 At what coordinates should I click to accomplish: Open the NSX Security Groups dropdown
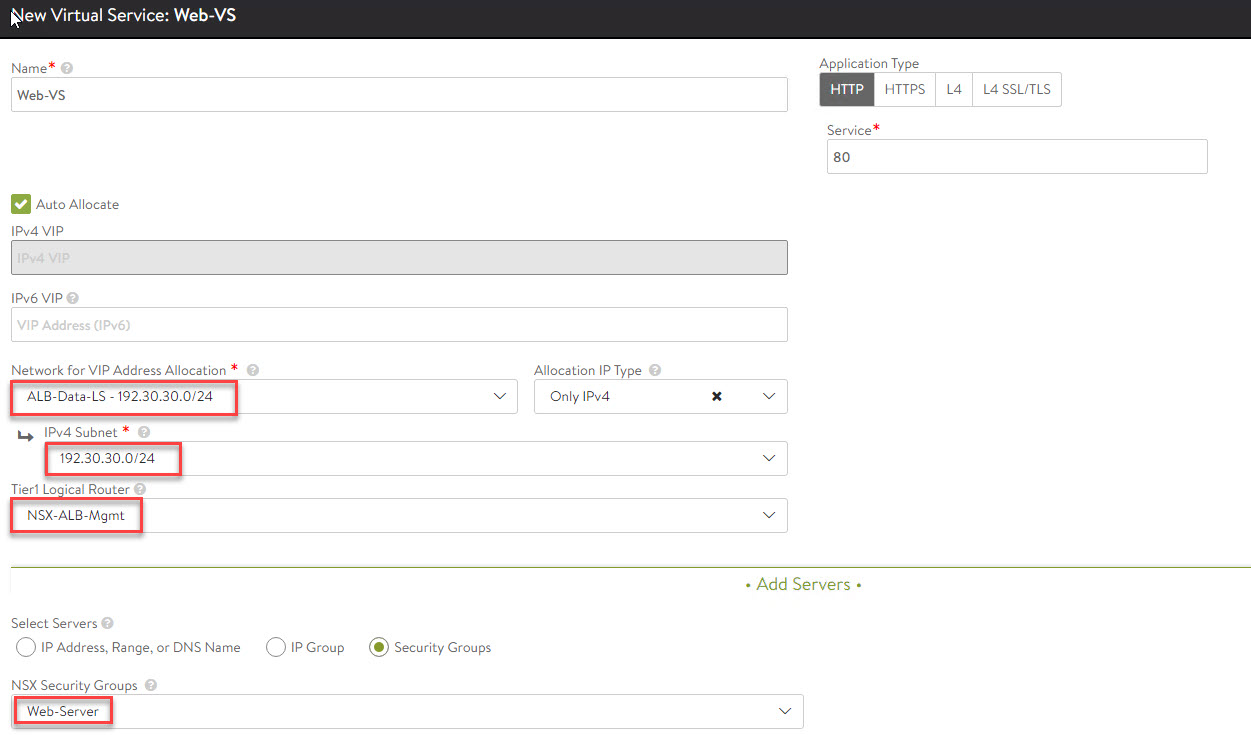pyautogui.click(x=784, y=711)
